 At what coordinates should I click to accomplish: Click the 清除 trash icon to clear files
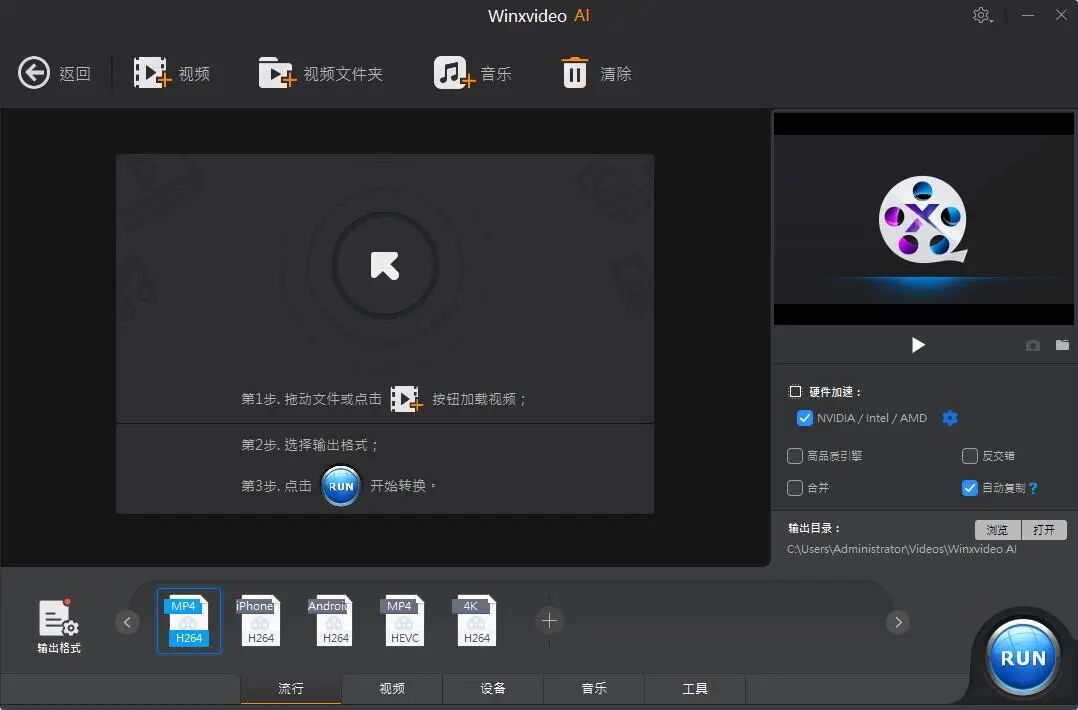coord(574,71)
